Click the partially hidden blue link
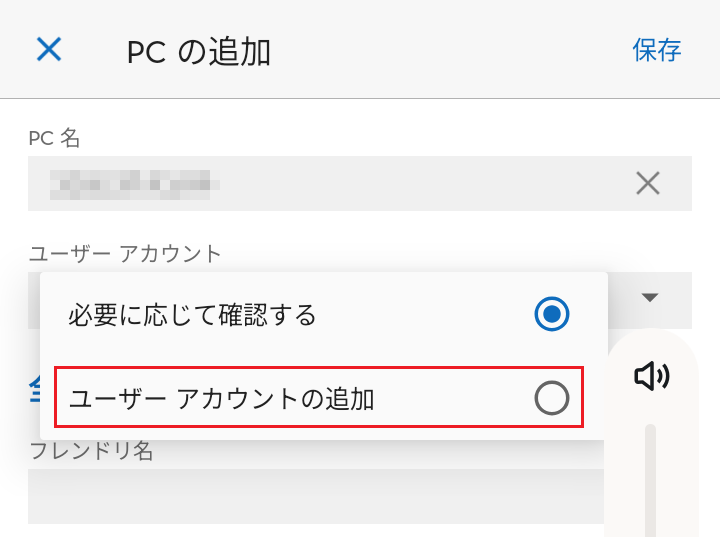The image size is (720, 537). pos(33,387)
